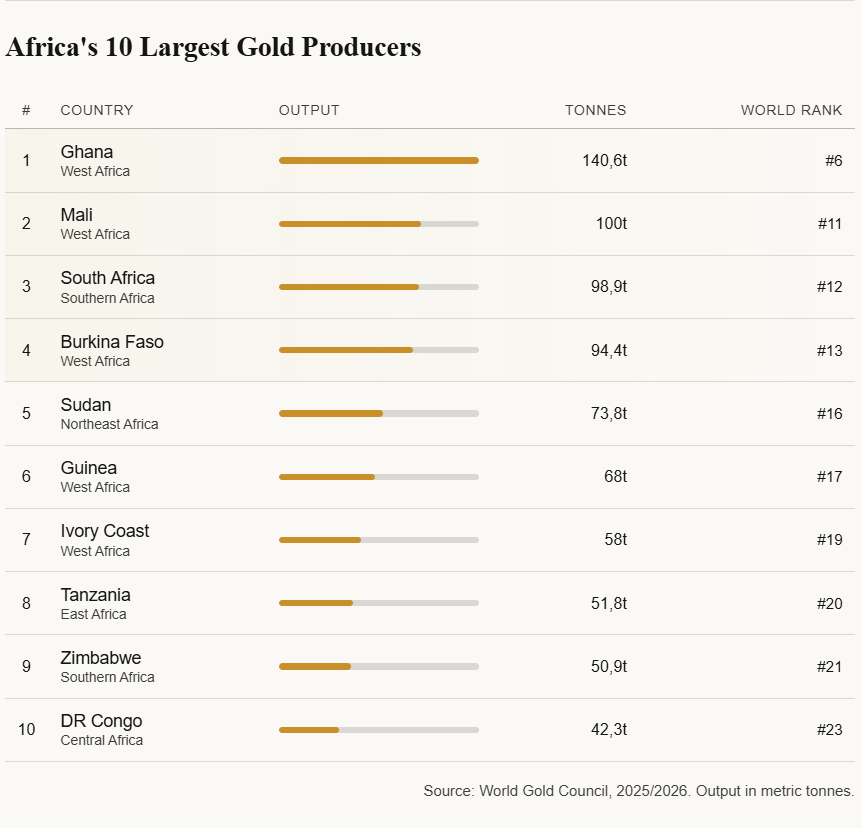
Task: Click Guinea's world rank #17
Action: tap(829, 477)
